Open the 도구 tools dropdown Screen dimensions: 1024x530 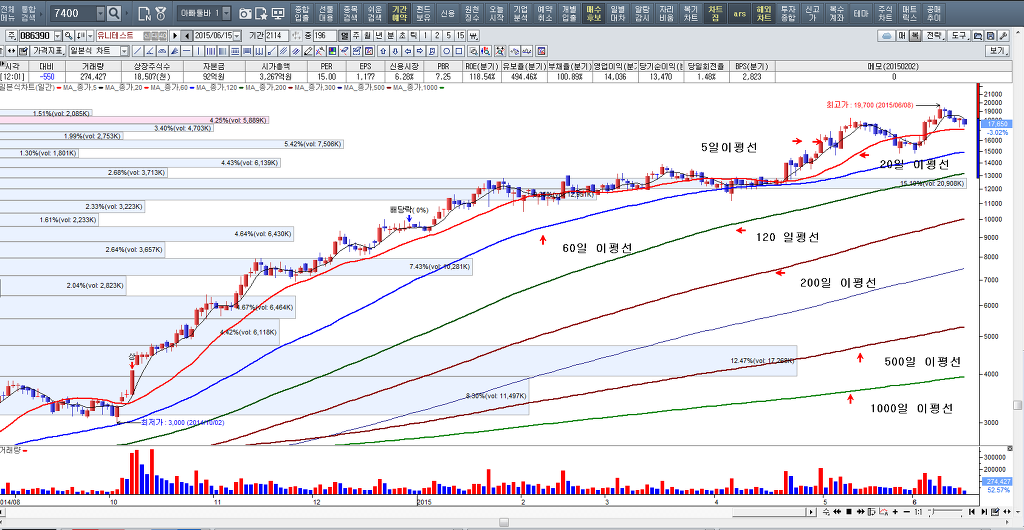point(959,36)
